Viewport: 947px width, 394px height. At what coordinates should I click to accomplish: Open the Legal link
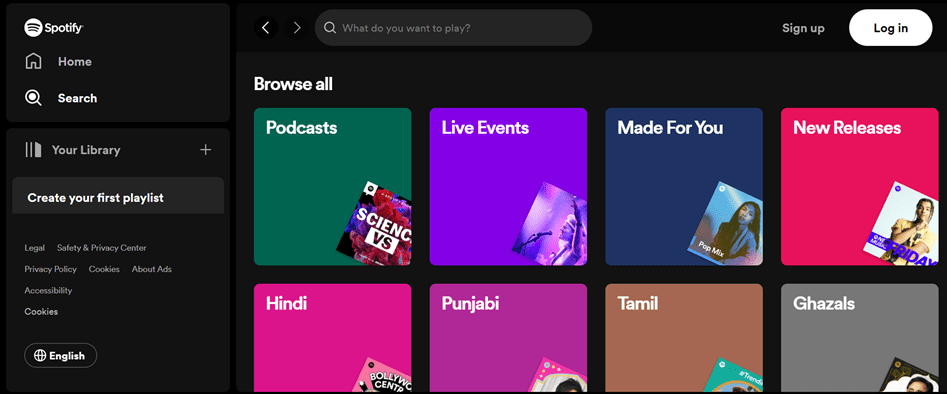[x=34, y=248]
